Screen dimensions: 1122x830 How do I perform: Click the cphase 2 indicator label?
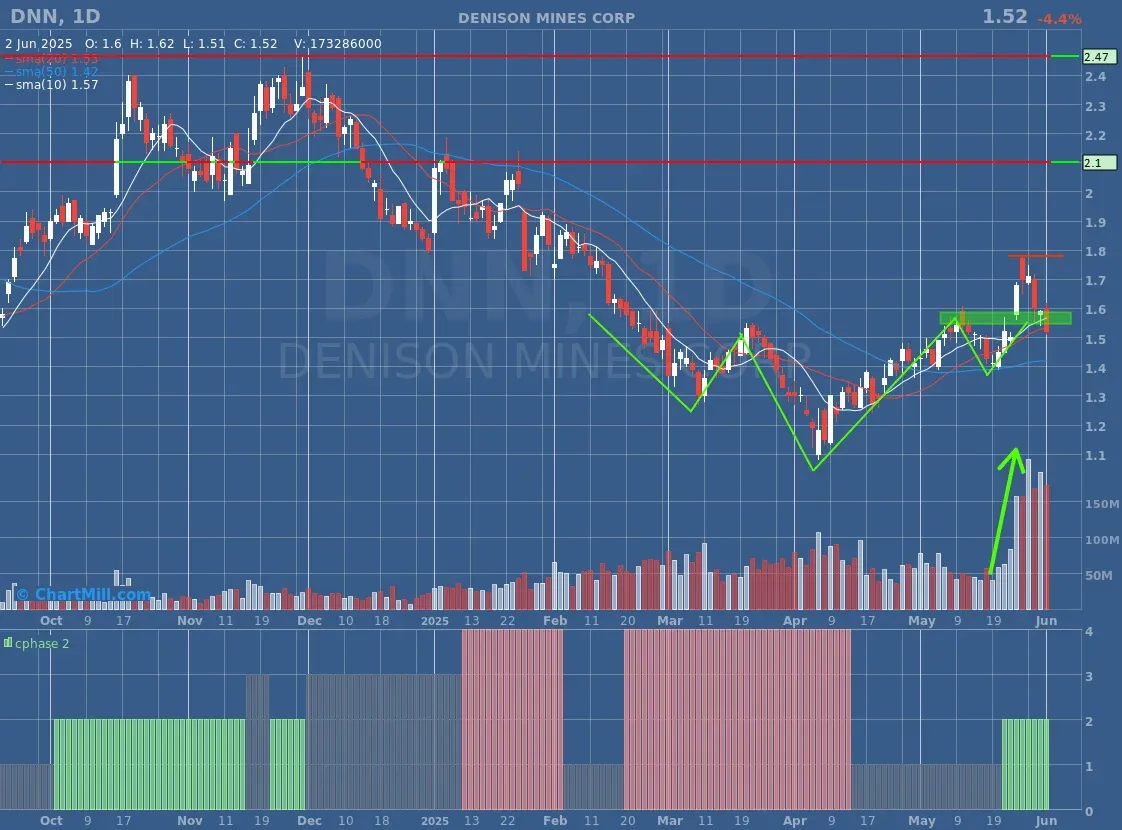pos(42,643)
